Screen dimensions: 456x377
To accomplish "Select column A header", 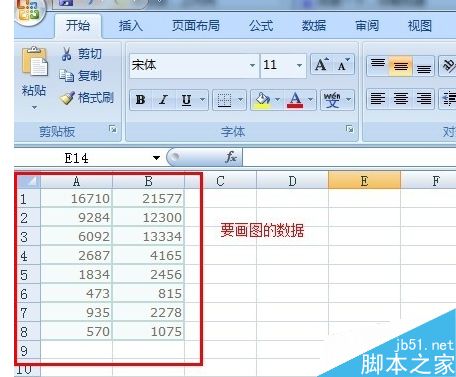I will point(76,181).
